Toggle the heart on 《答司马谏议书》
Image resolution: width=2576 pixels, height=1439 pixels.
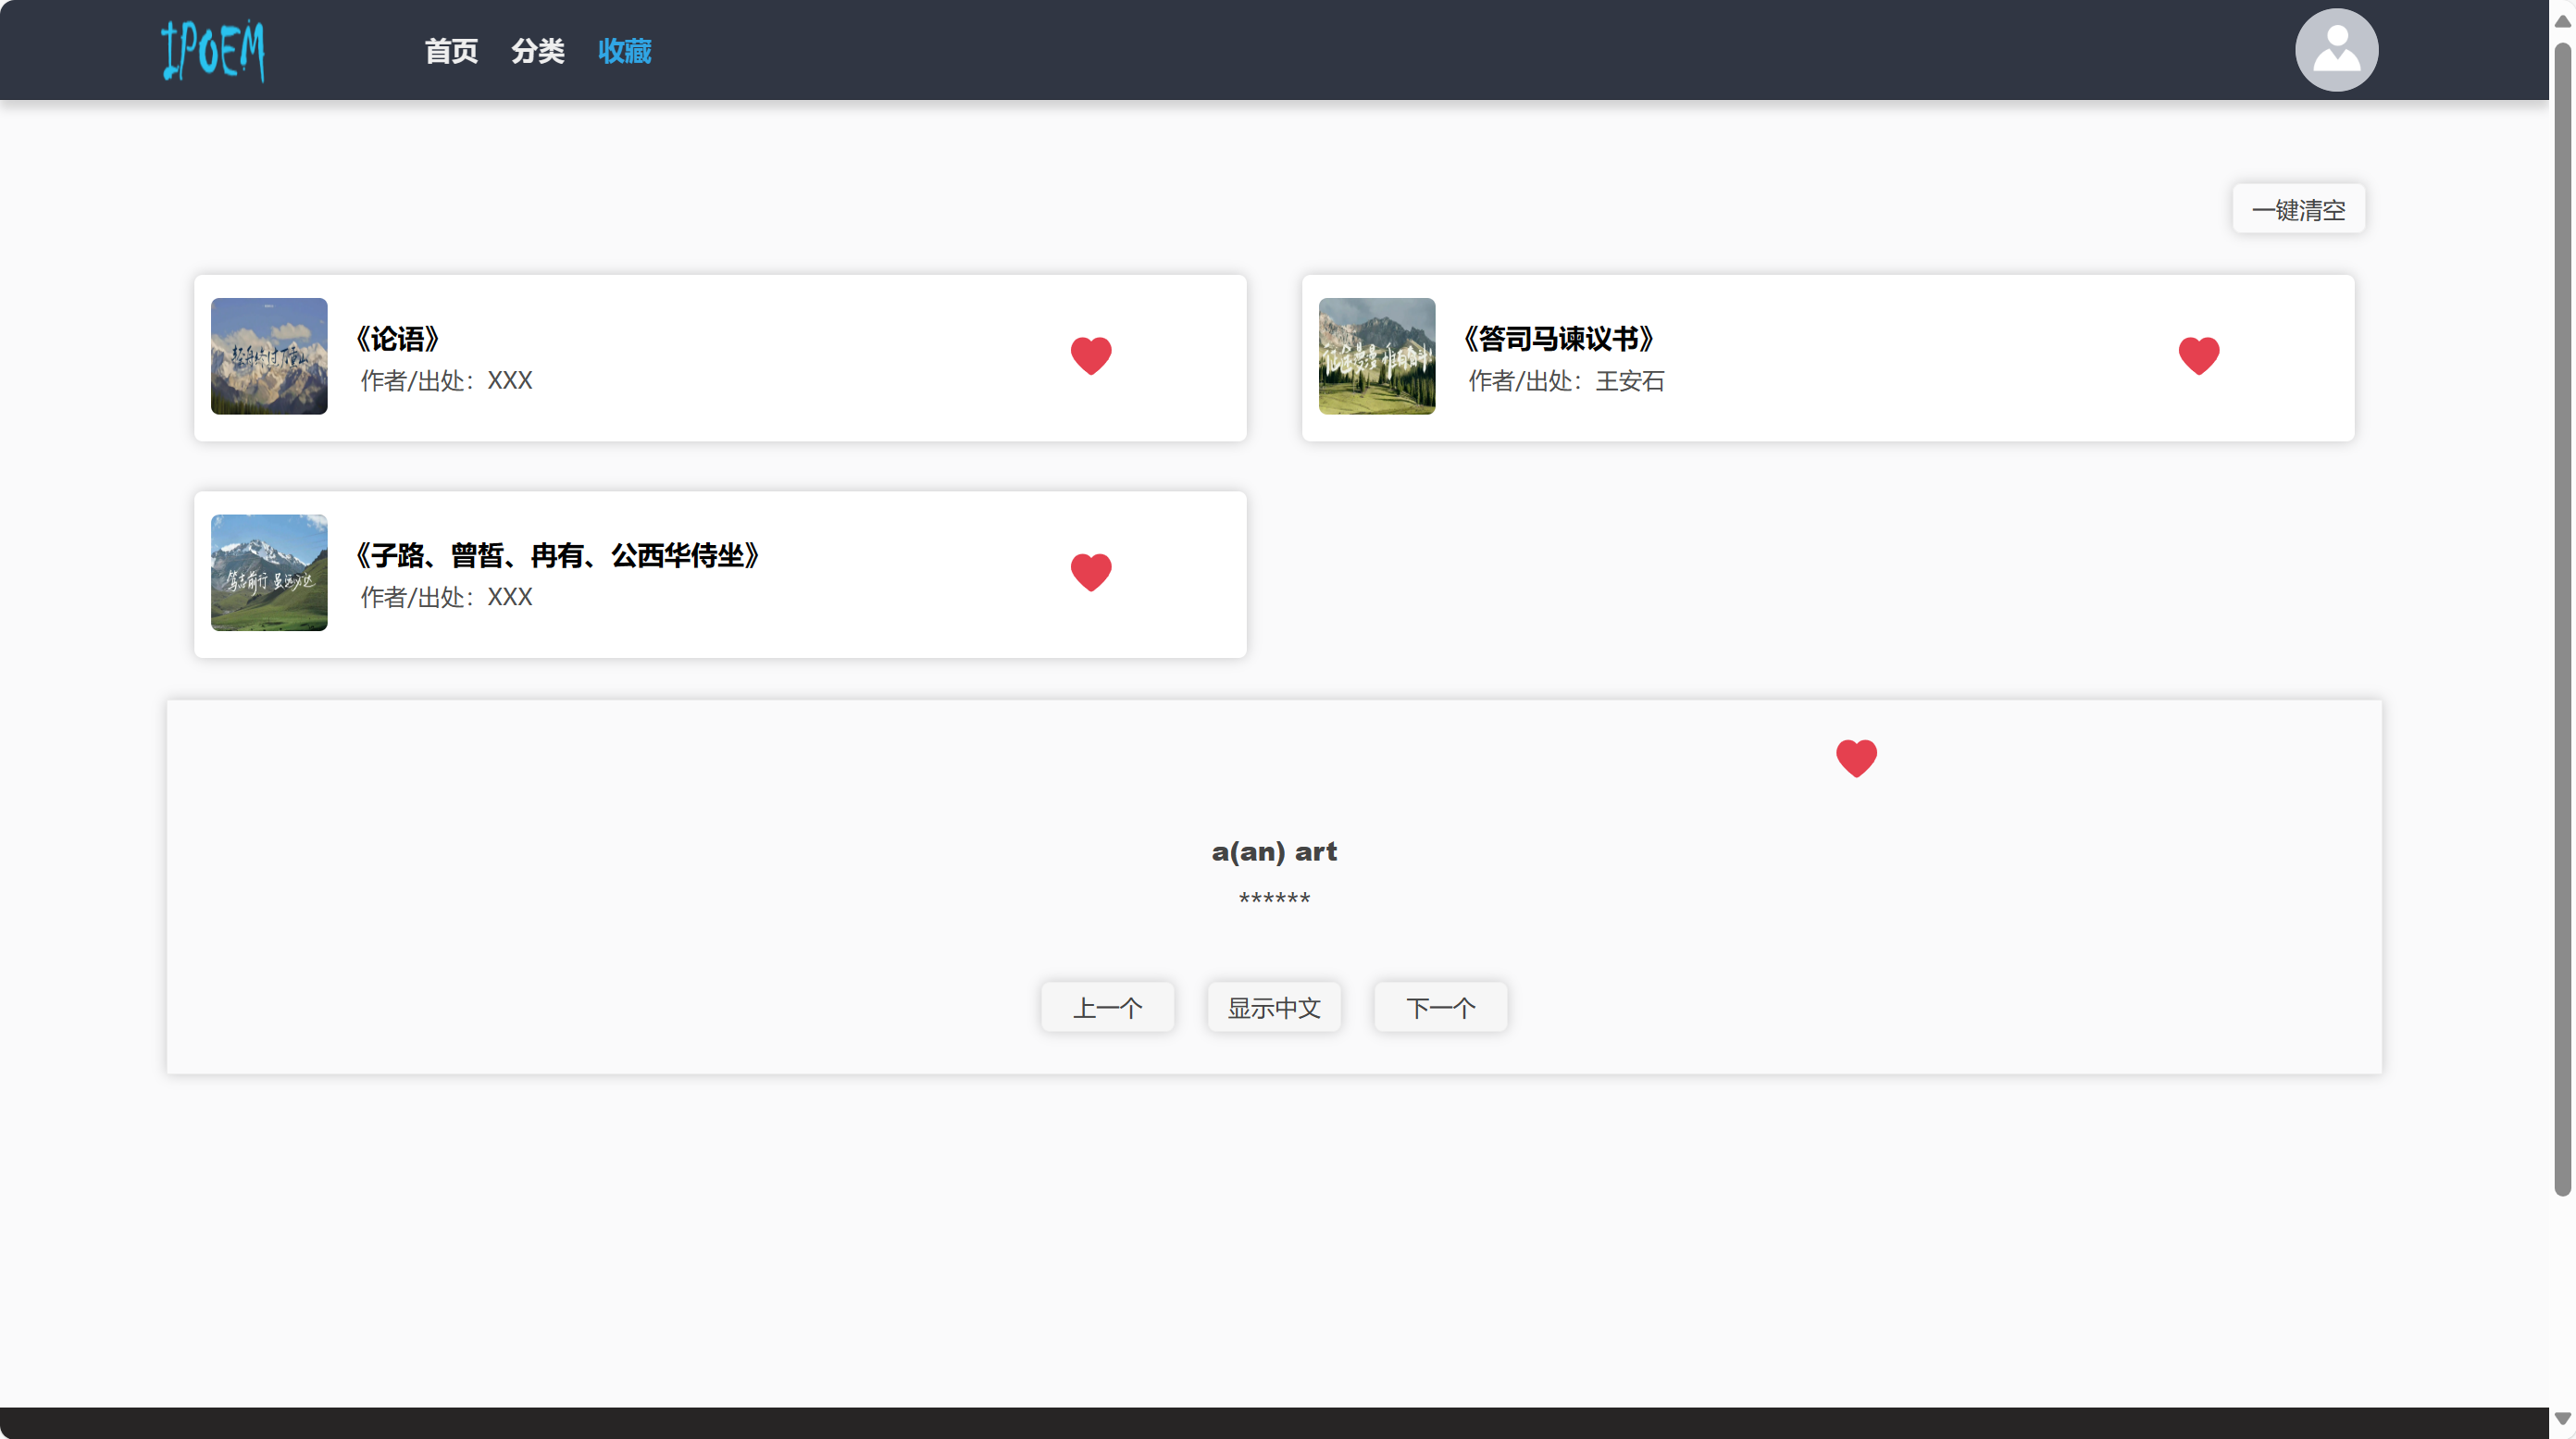point(2197,355)
